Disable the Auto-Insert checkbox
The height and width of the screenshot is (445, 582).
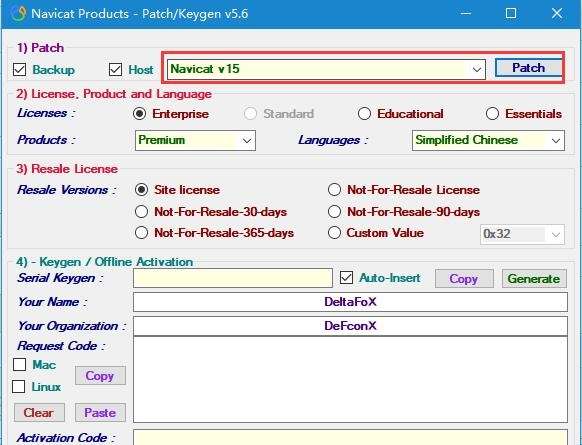pos(346,278)
